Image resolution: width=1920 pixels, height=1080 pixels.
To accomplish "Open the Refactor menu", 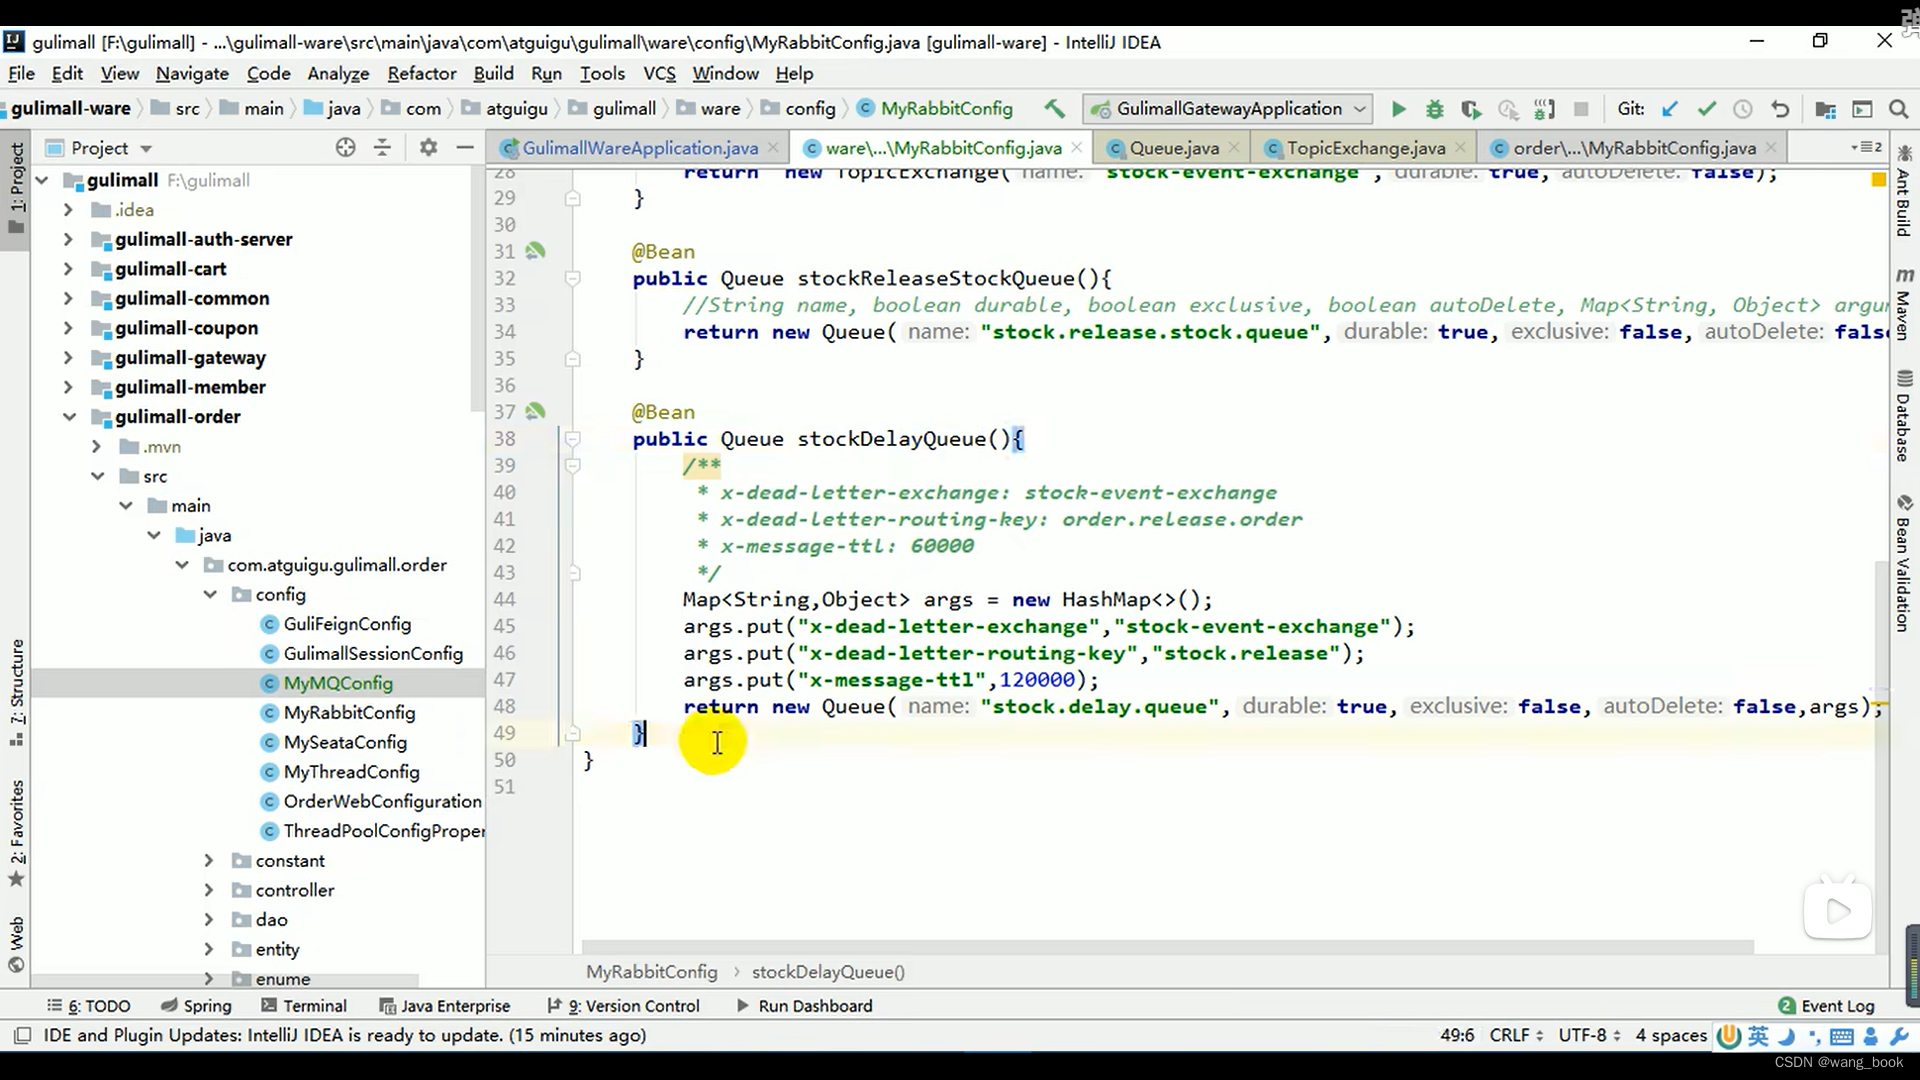I will (x=421, y=73).
